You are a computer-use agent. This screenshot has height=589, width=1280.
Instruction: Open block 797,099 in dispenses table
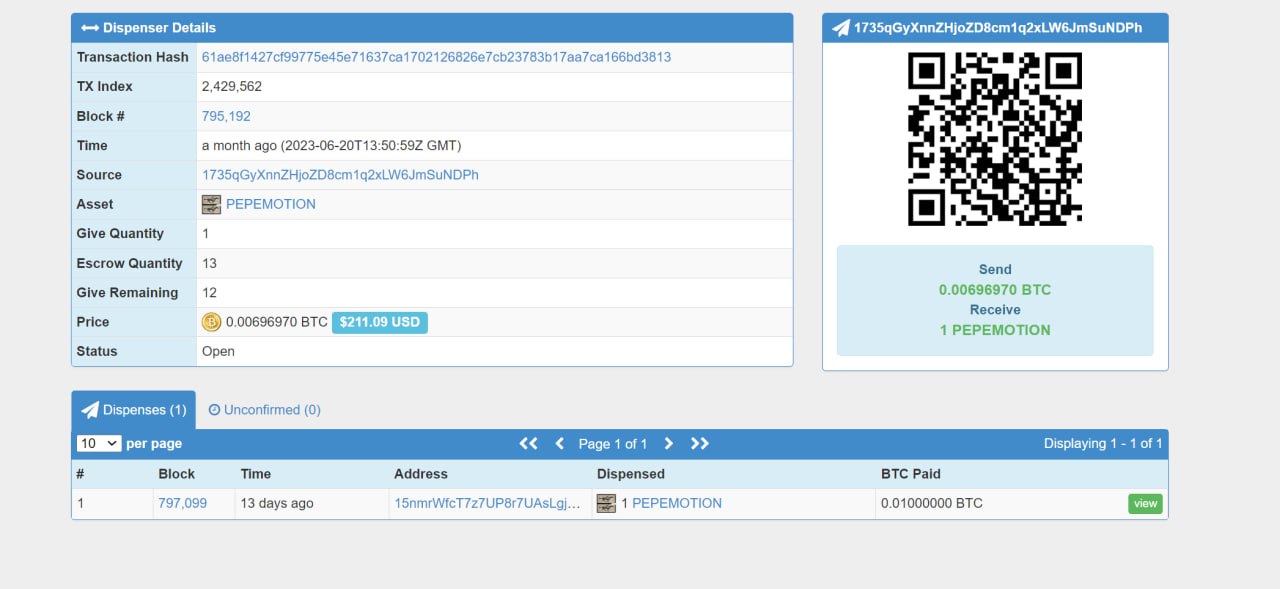[x=182, y=503]
